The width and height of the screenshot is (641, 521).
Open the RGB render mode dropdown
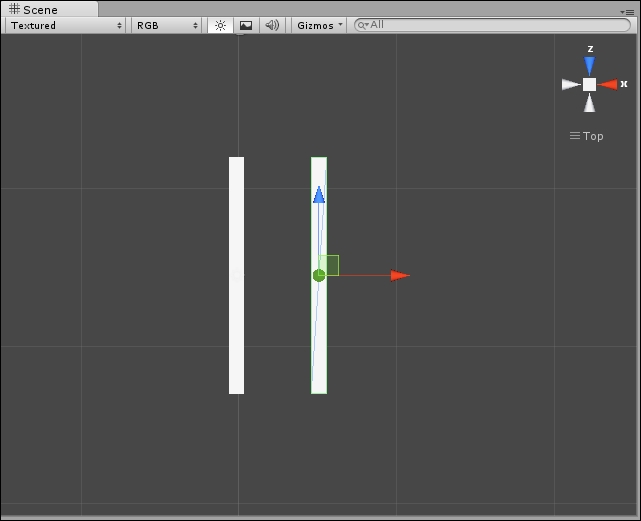tap(166, 25)
